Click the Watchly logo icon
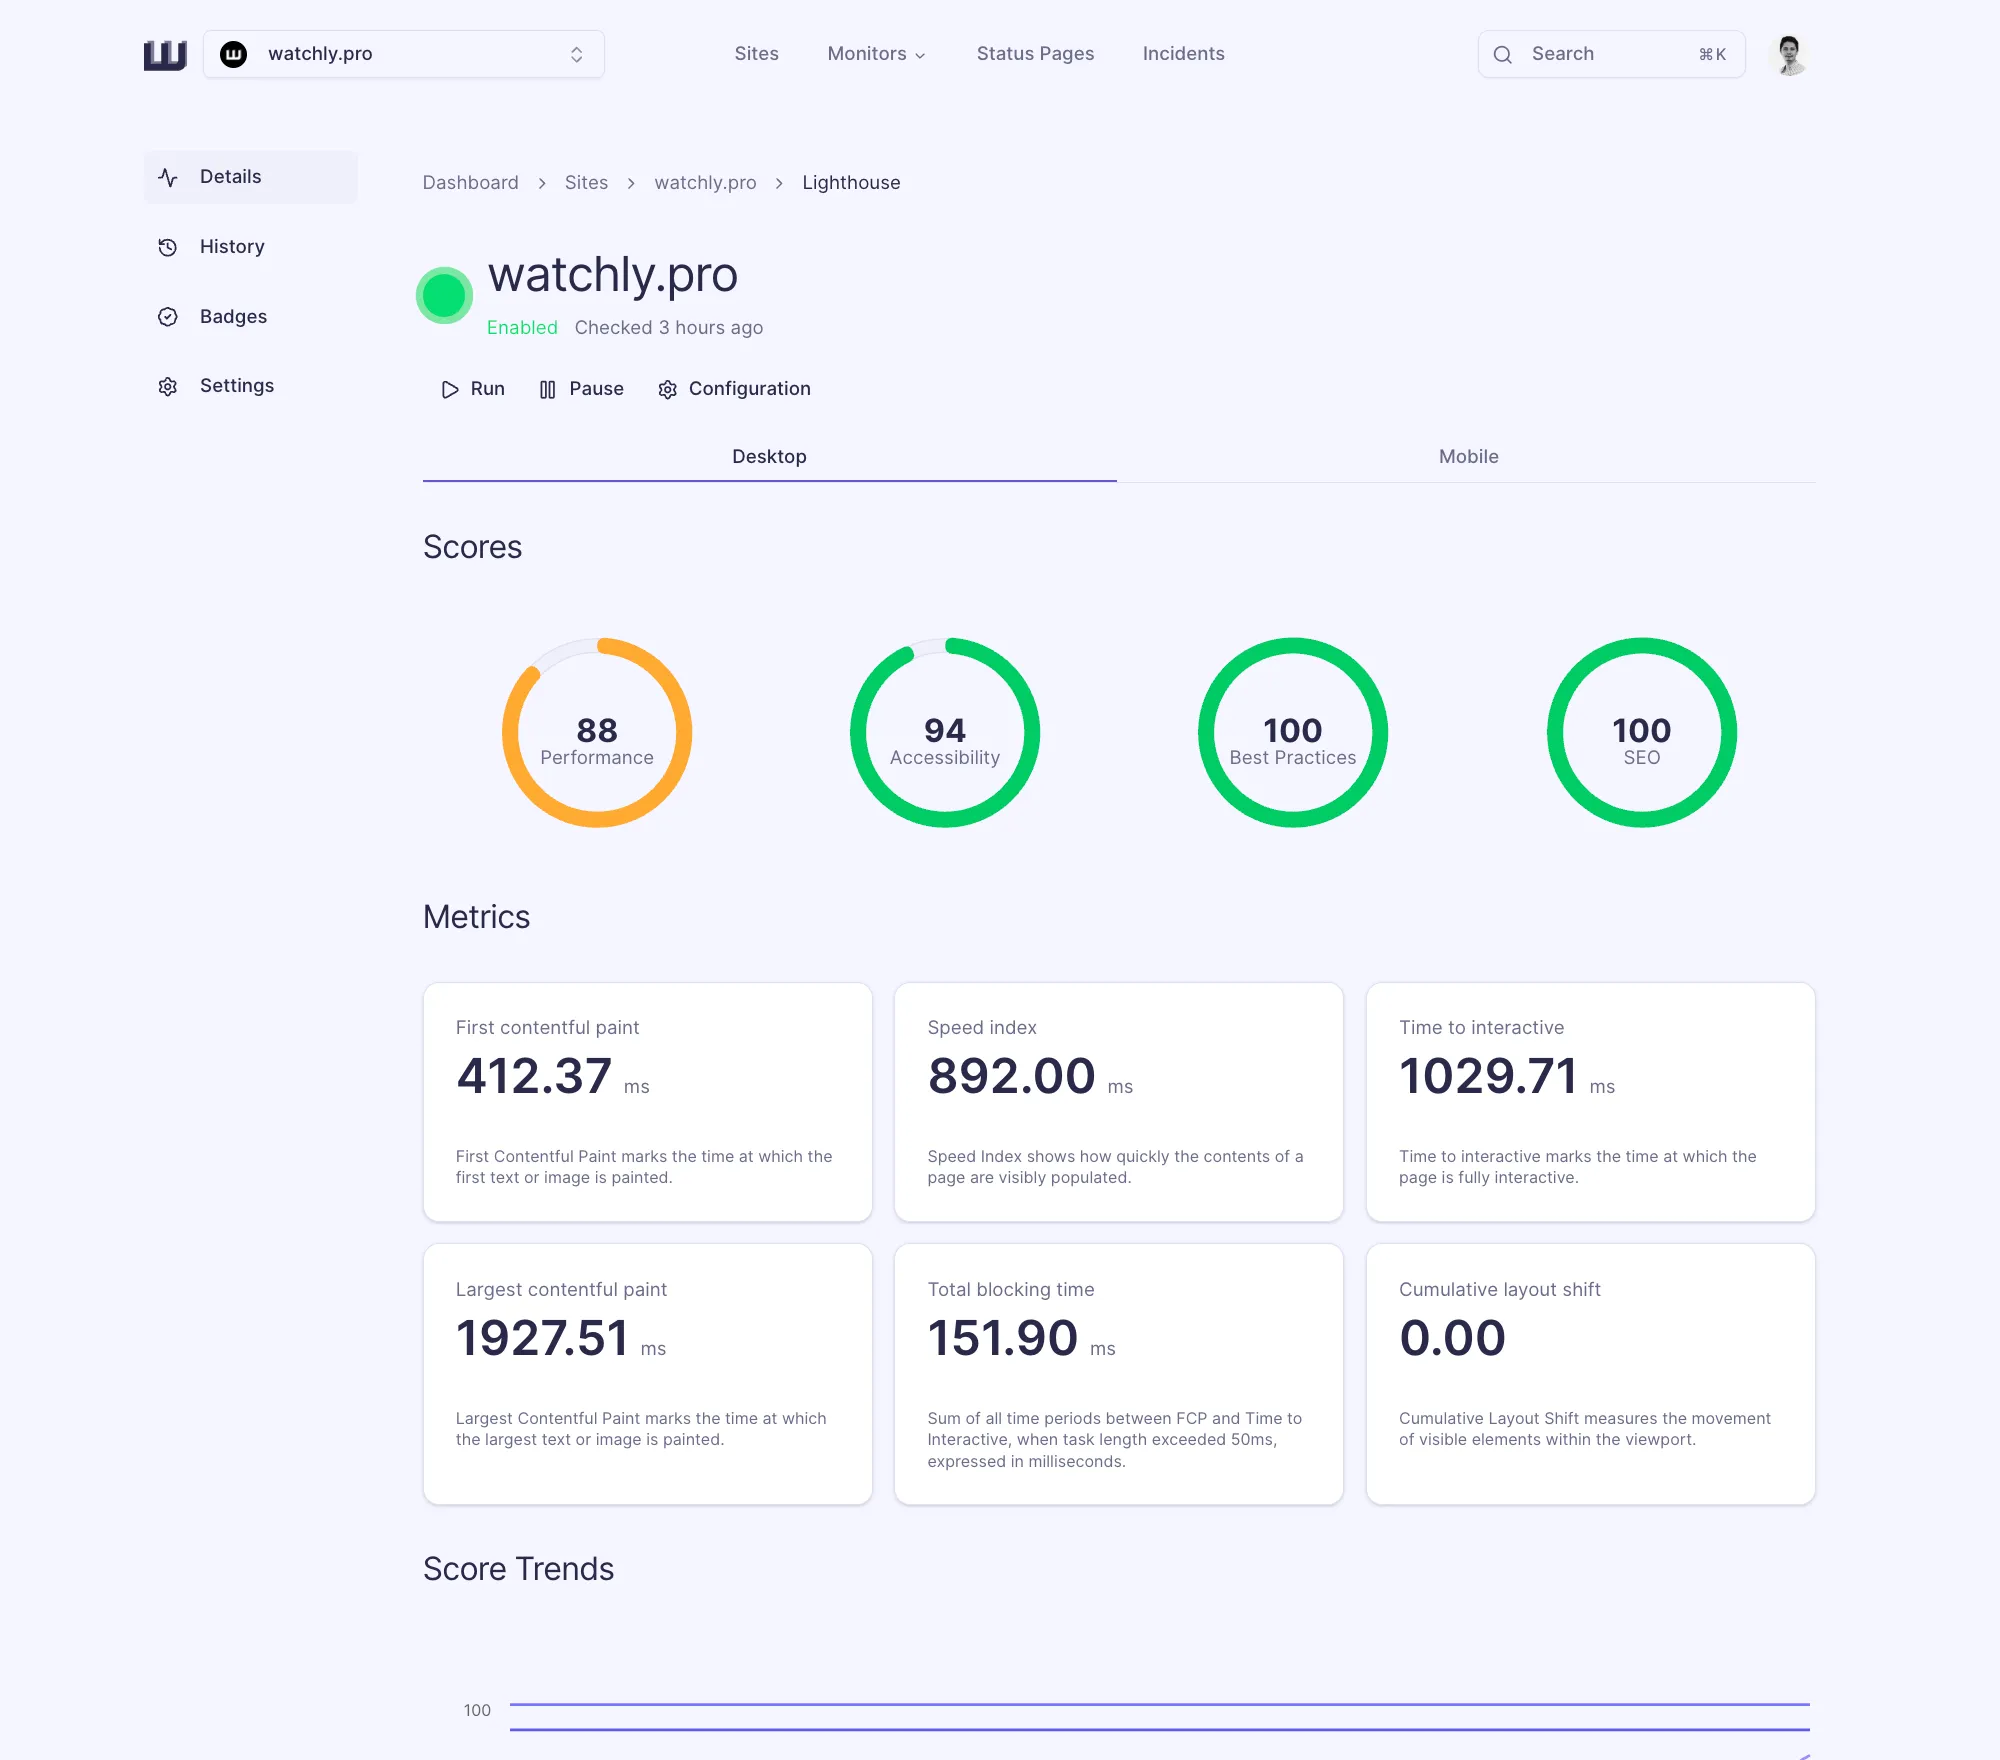2000x1760 pixels. point(165,55)
